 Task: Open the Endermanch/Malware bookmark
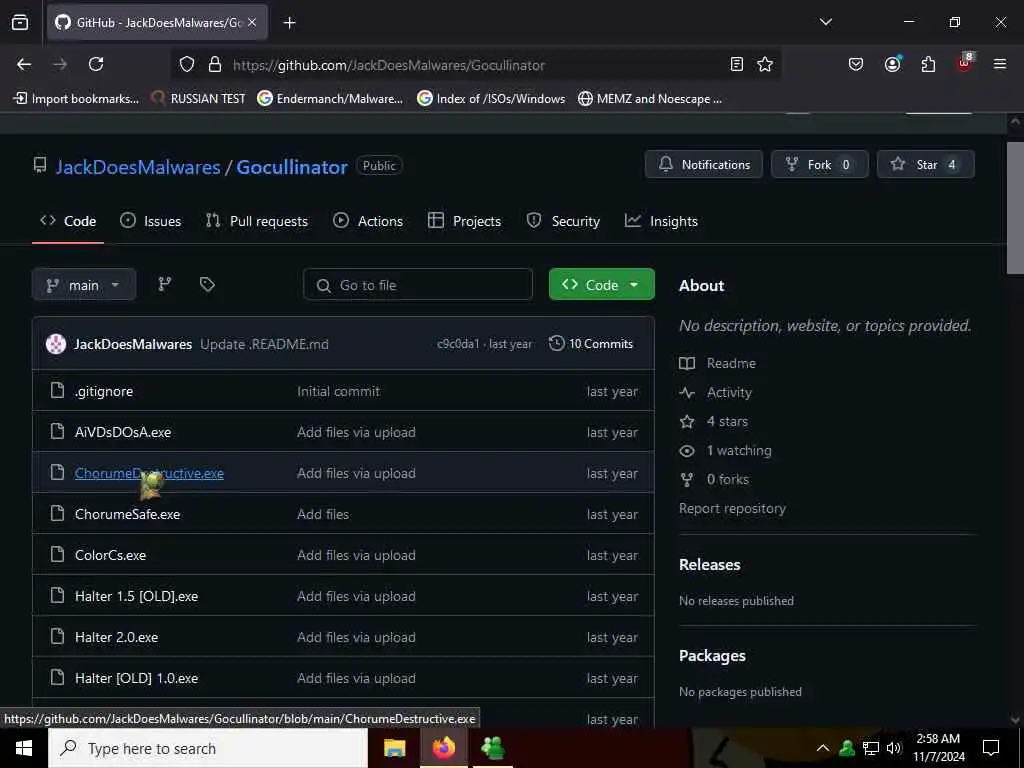pyautogui.click(x=330, y=99)
